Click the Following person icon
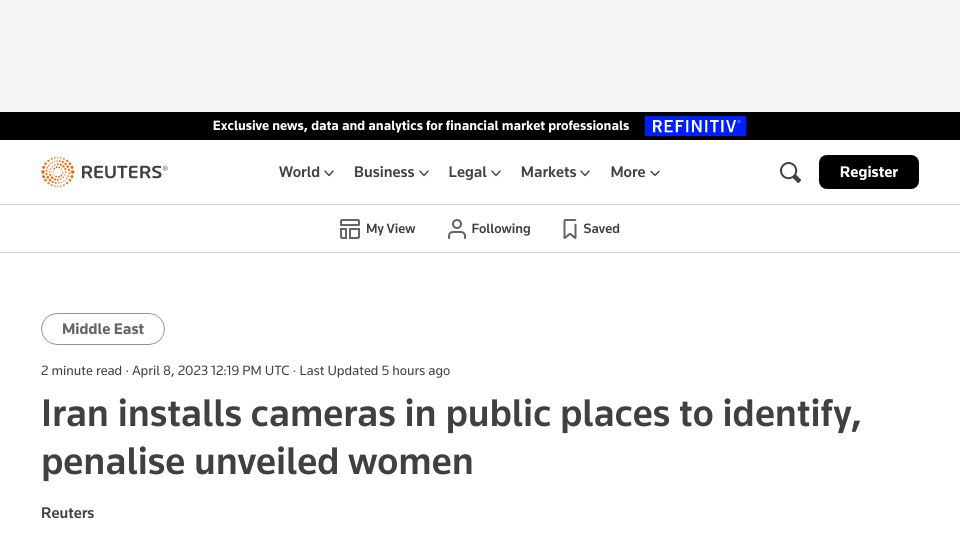This screenshot has width=960, height=540. (457, 229)
